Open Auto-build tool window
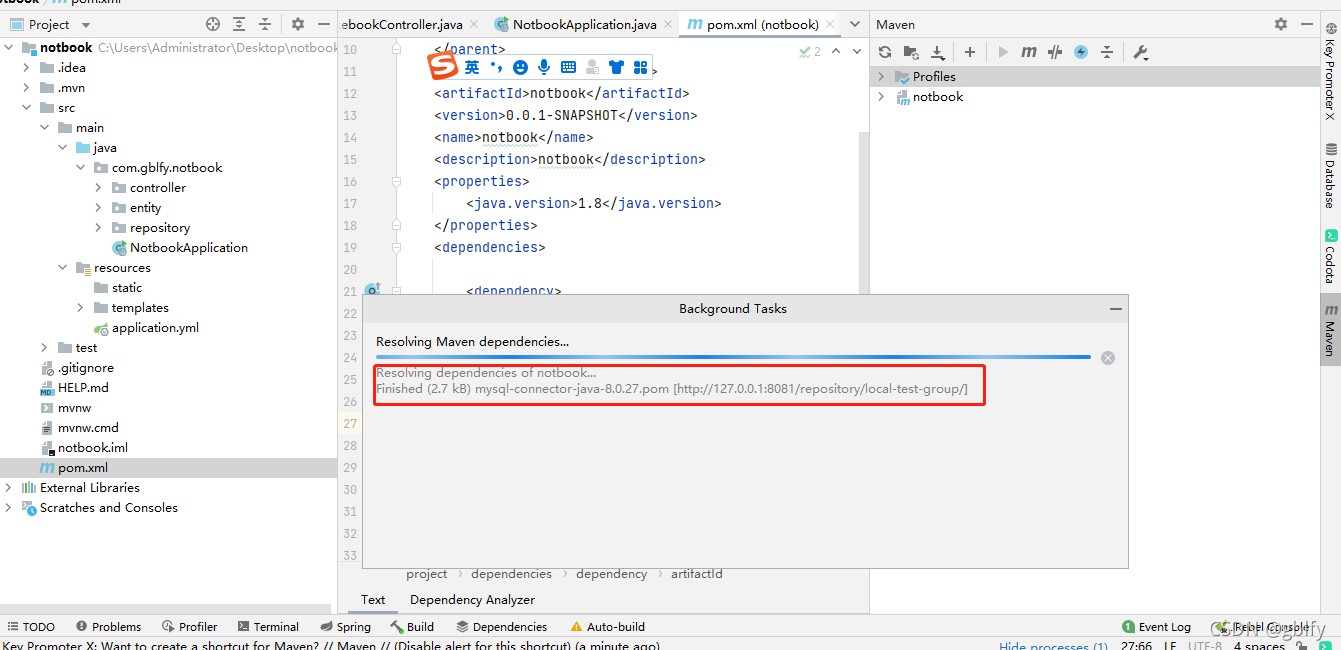Viewport: 1341px width, 650px height. pyautogui.click(x=607, y=627)
